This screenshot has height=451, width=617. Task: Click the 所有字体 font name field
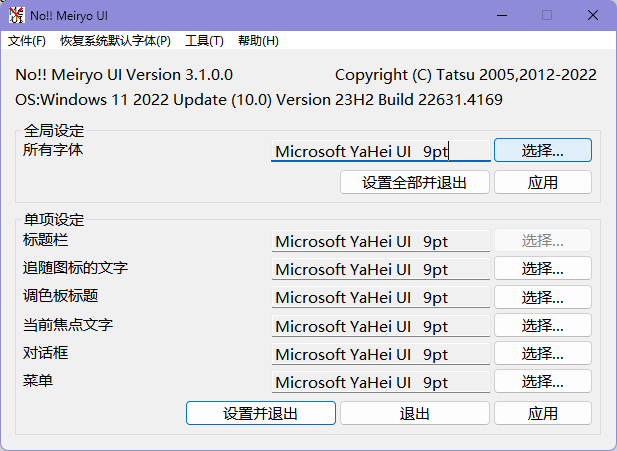point(380,151)
